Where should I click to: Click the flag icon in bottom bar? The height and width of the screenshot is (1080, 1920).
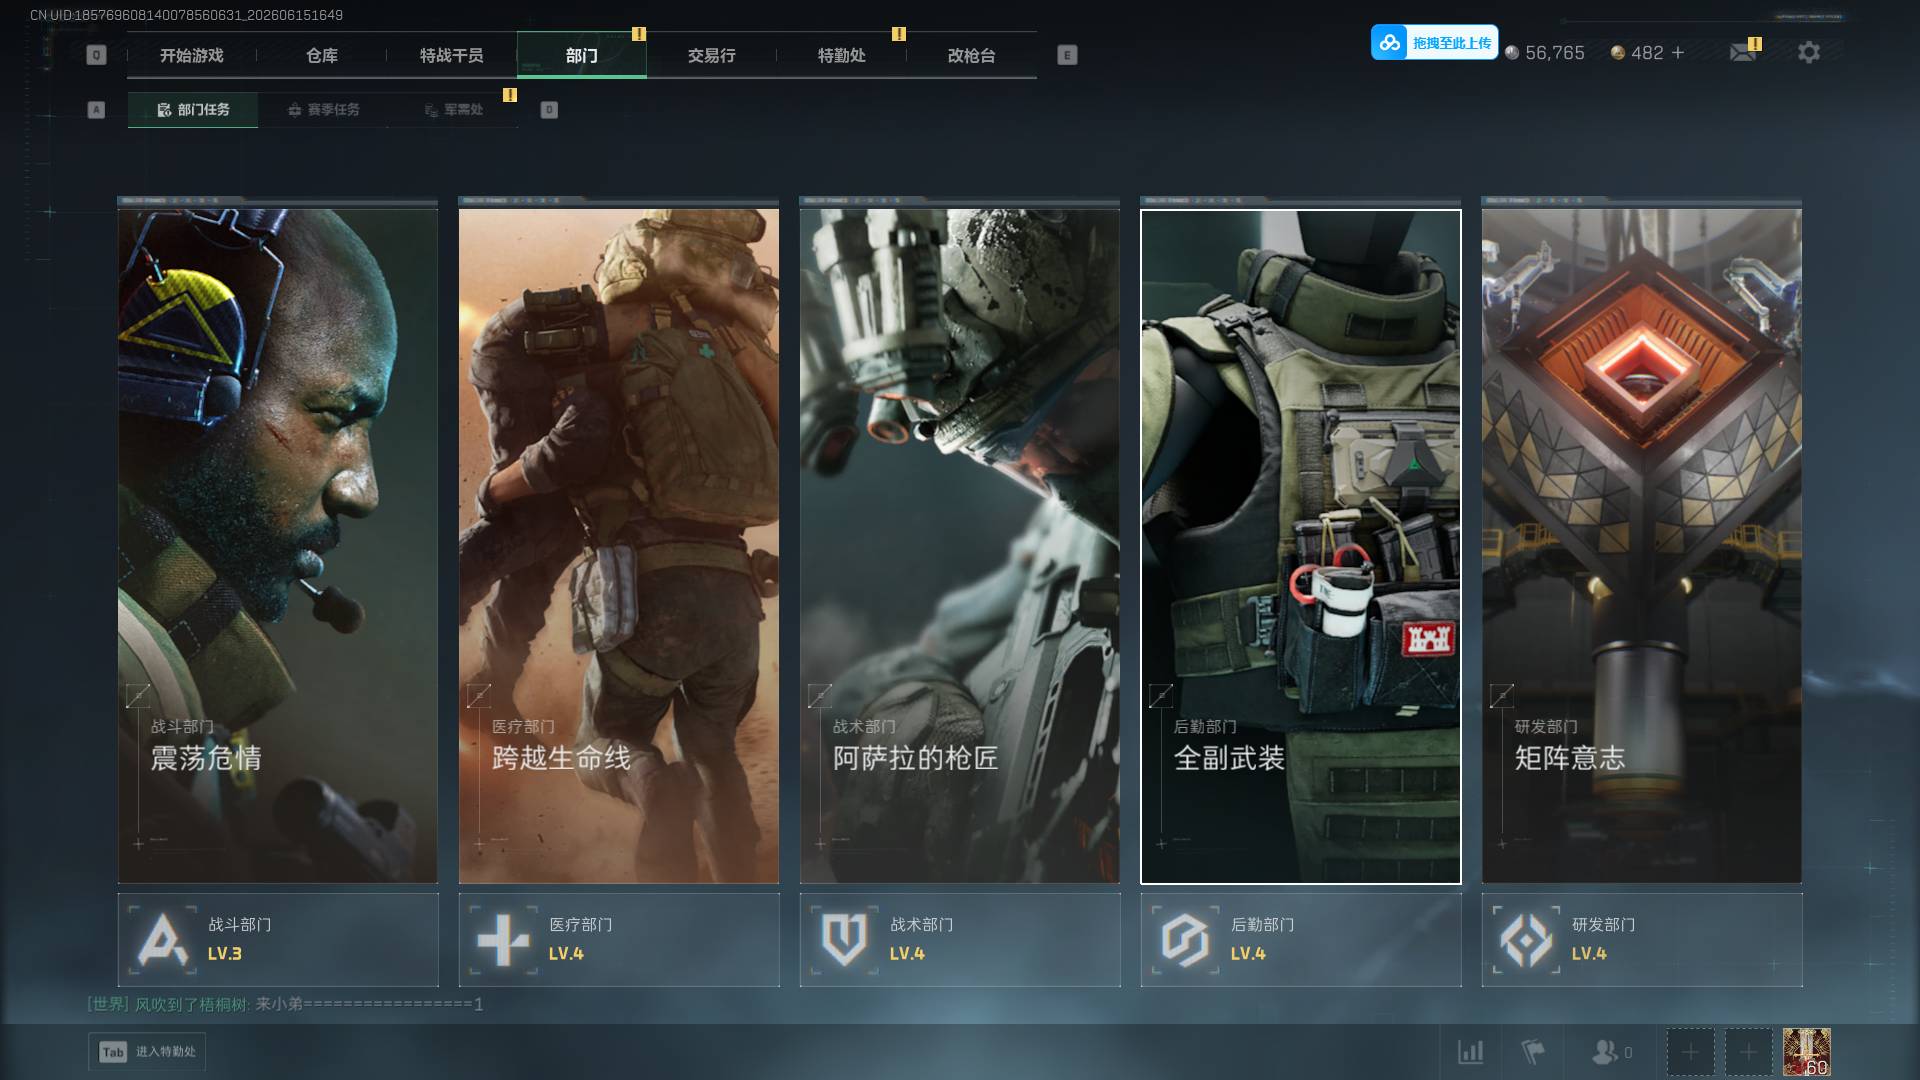point(1533,1051)
